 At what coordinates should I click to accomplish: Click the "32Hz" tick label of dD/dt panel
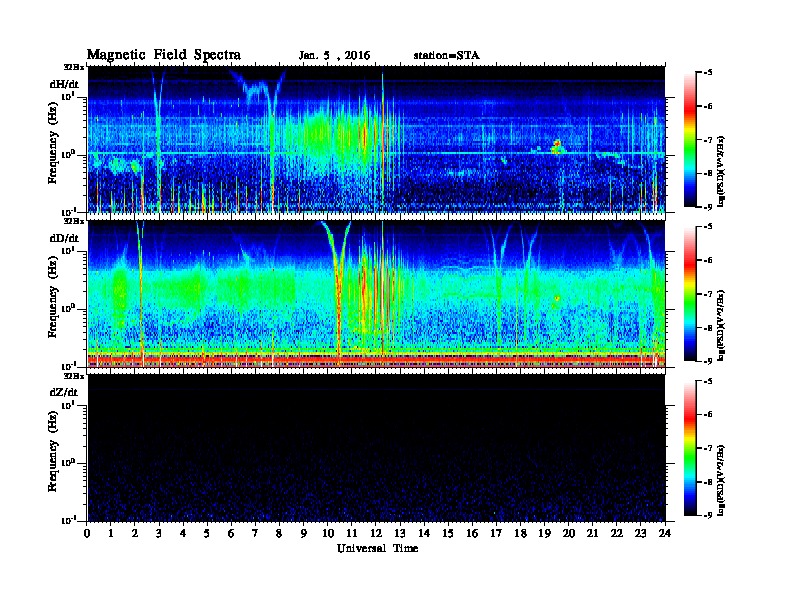74,221
